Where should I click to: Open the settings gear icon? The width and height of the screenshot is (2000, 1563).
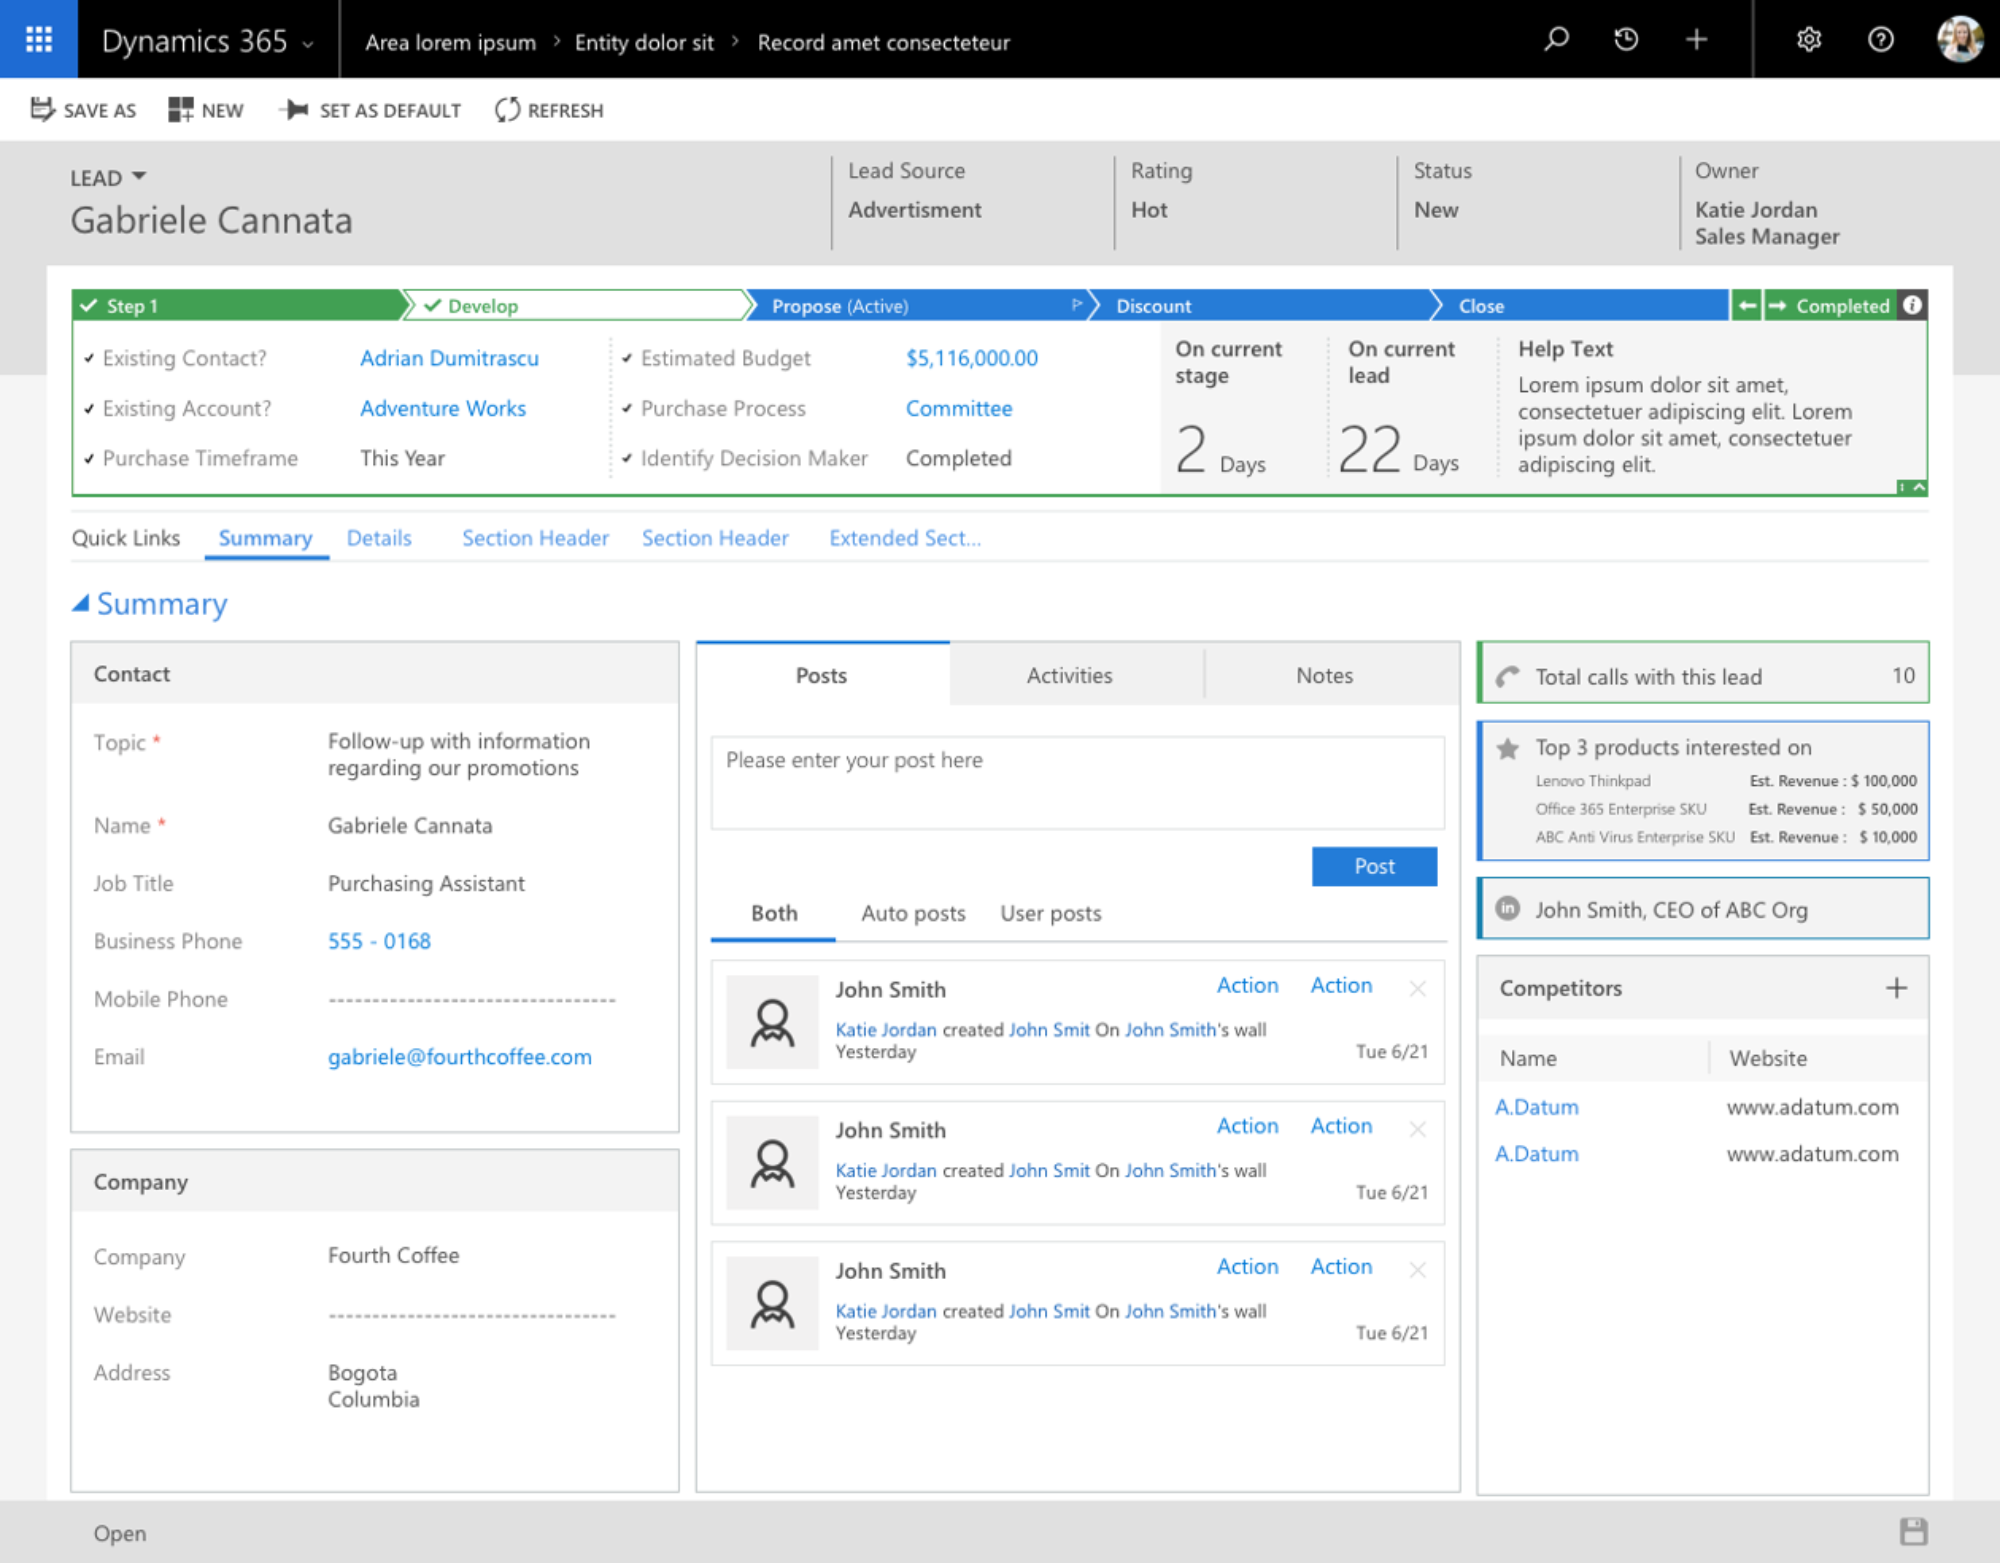click(1808, 39)
